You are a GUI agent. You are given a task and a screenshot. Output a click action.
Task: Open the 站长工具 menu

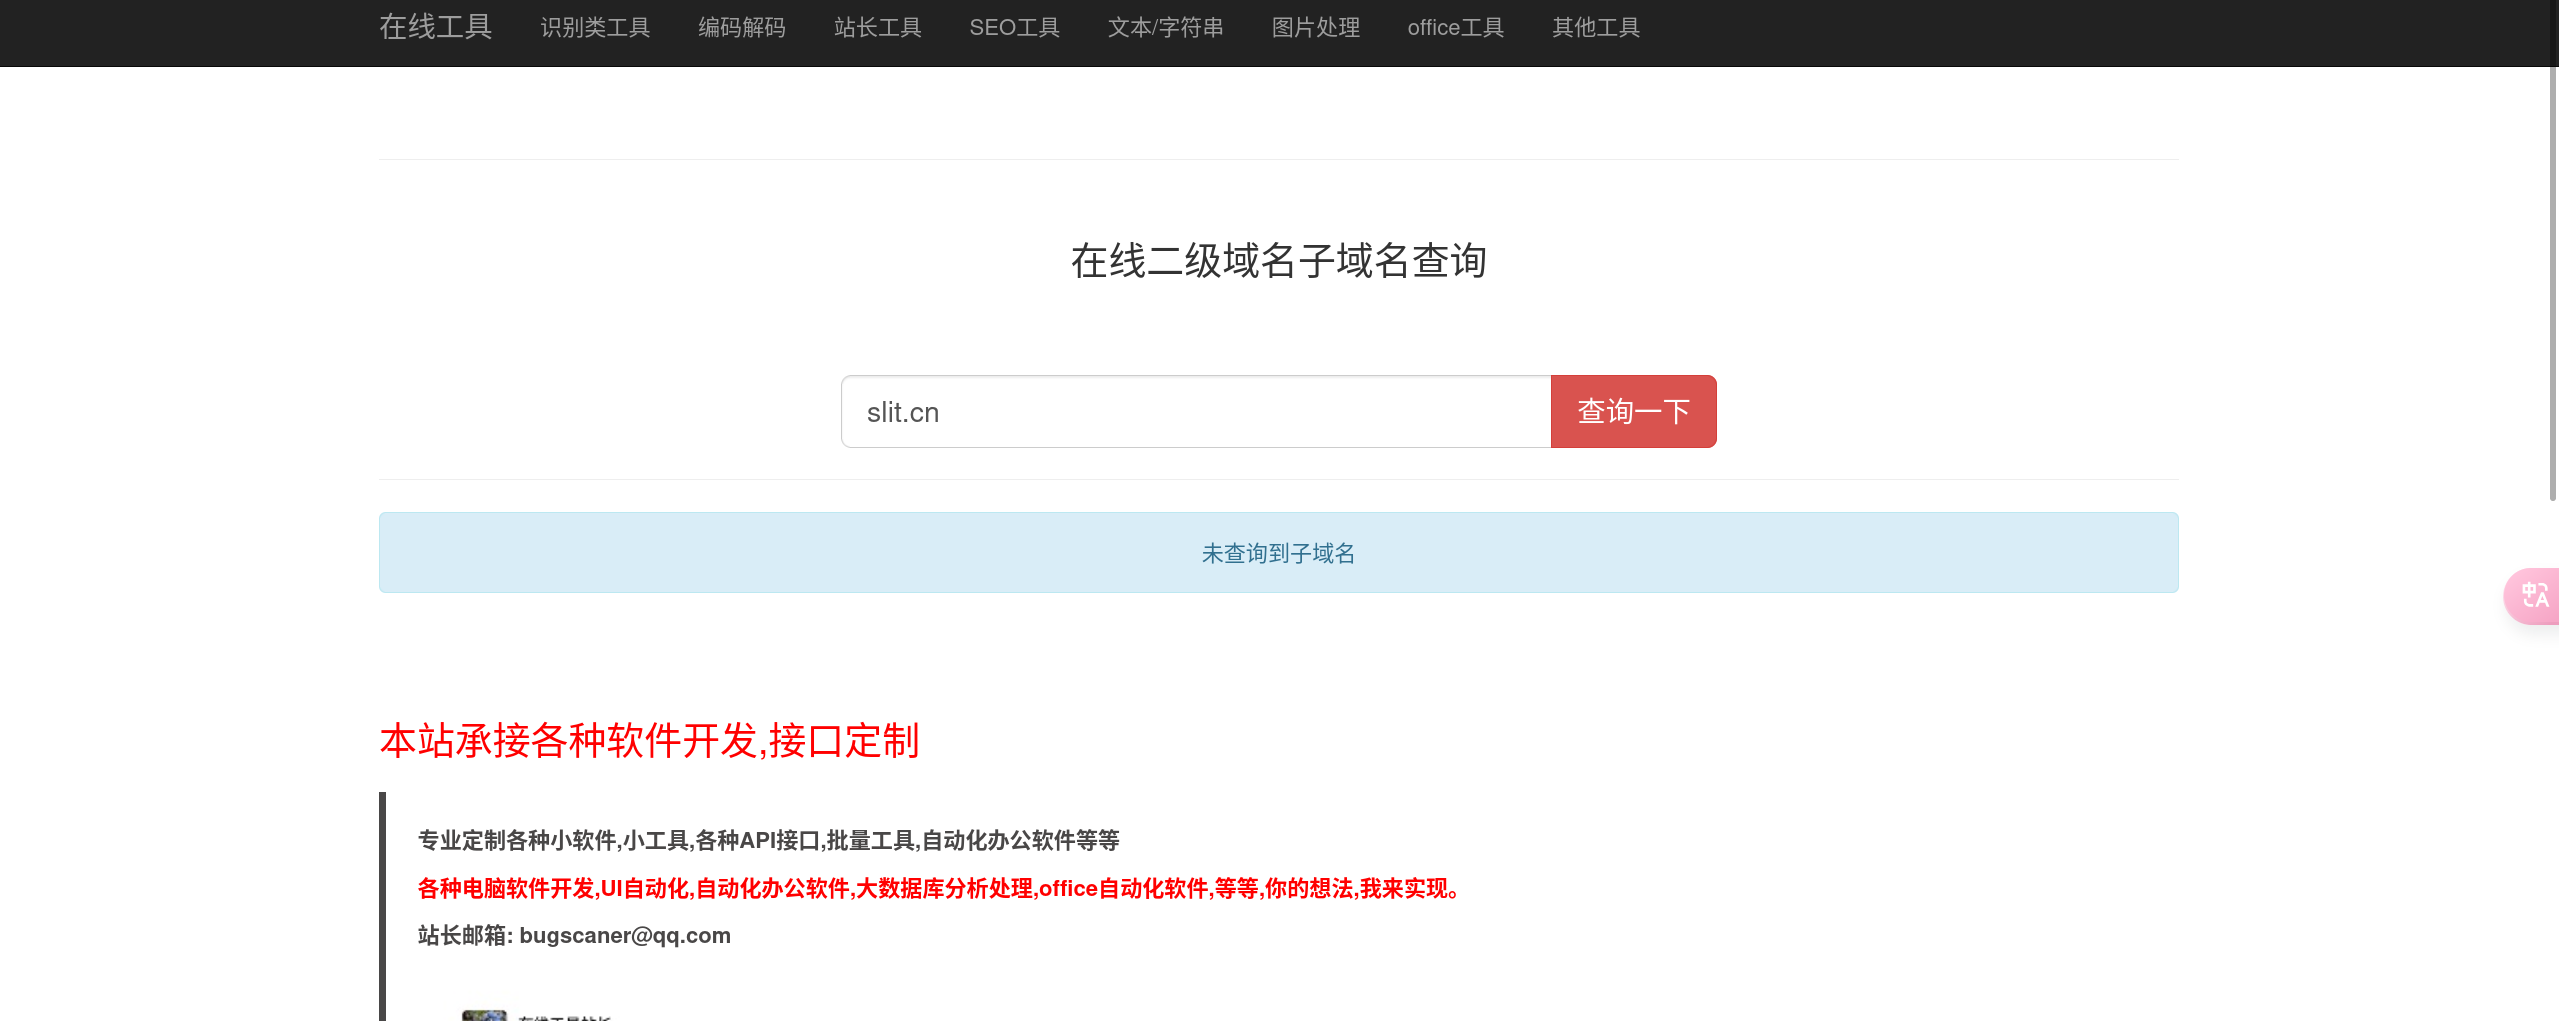878,28
